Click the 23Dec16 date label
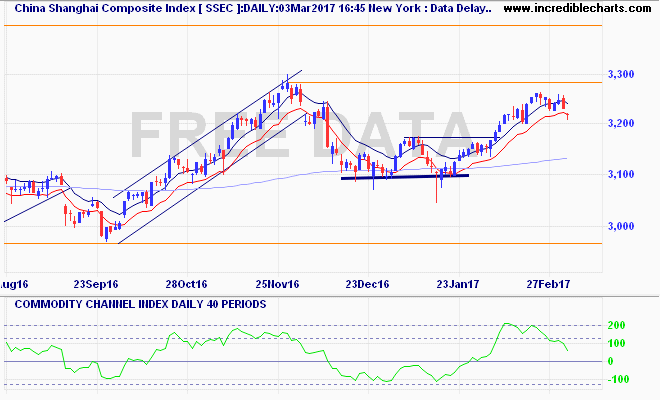 [x=367, y=284]
